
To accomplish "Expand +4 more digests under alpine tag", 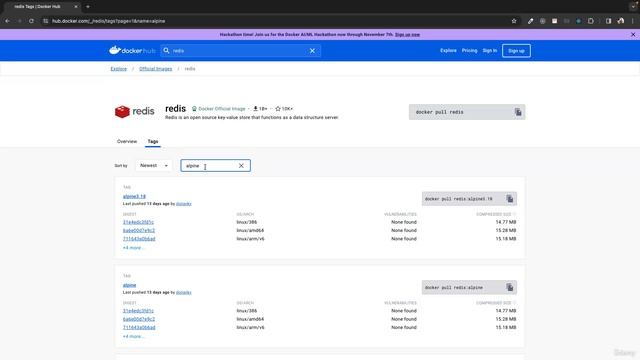I will point(133,336).
